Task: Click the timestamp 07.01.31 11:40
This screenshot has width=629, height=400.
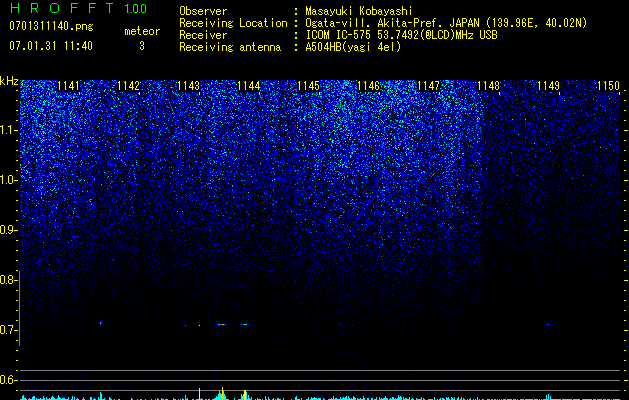Action: click(51, 46)
